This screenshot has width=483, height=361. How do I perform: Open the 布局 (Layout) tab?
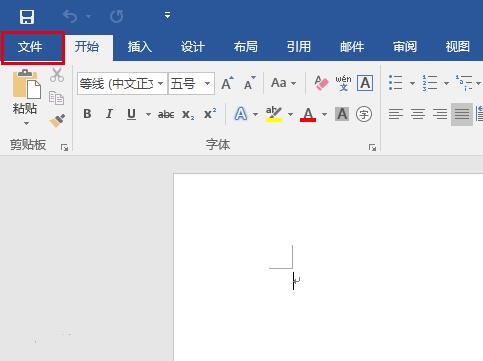[x=246, y=47]
